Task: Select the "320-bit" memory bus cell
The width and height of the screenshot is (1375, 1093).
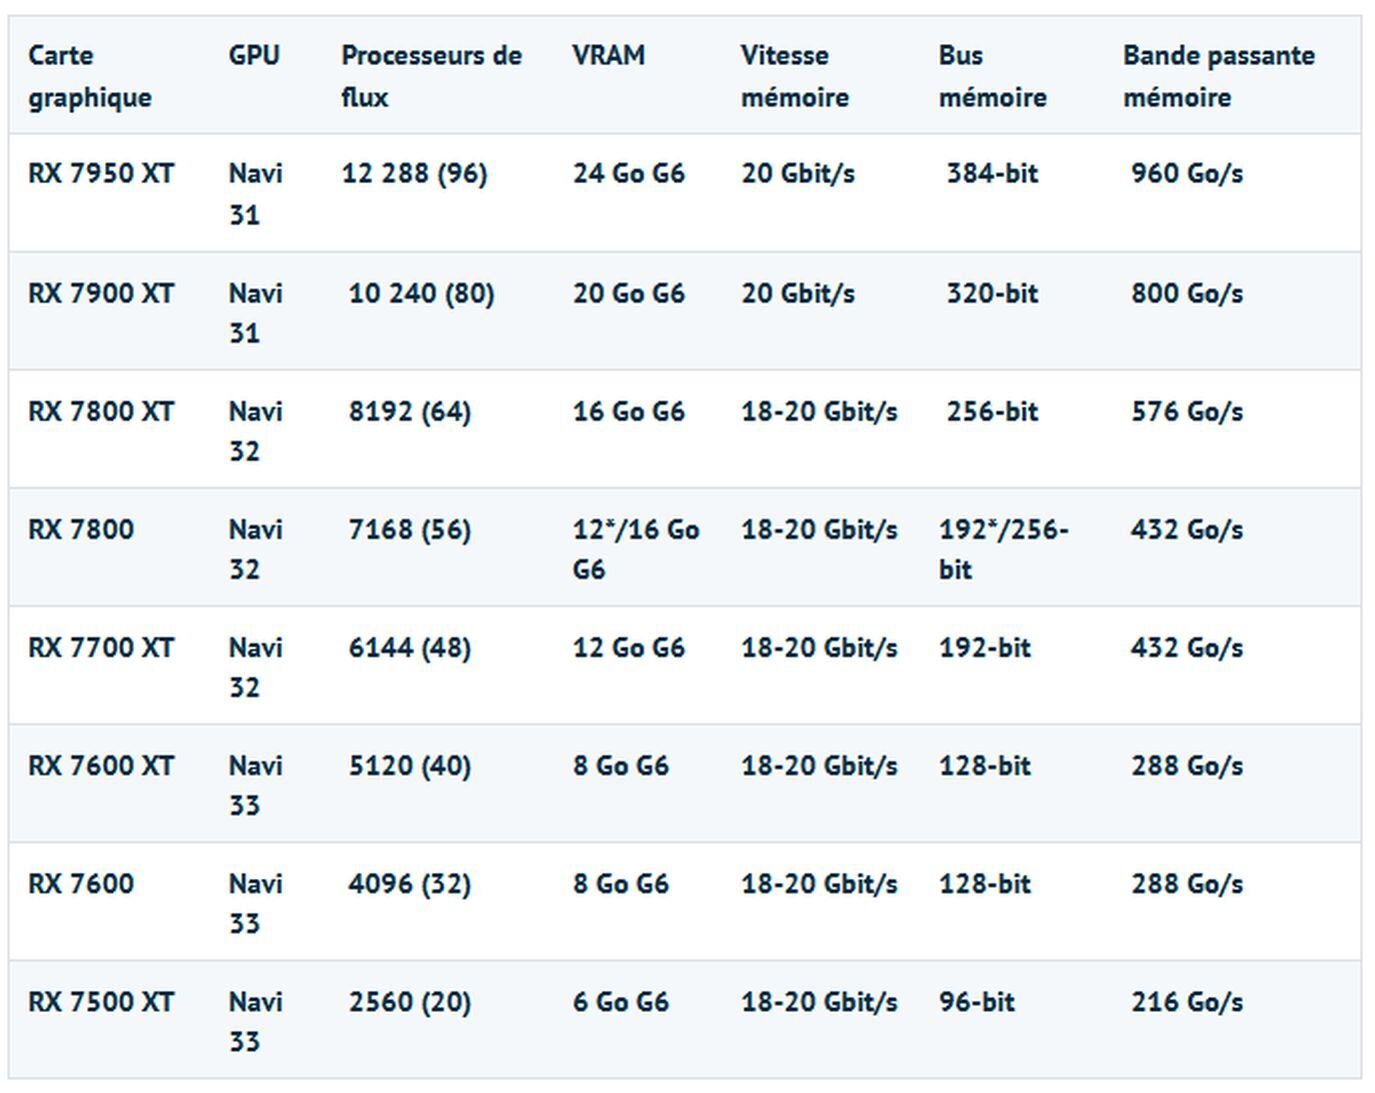Action: click(992, 294)
